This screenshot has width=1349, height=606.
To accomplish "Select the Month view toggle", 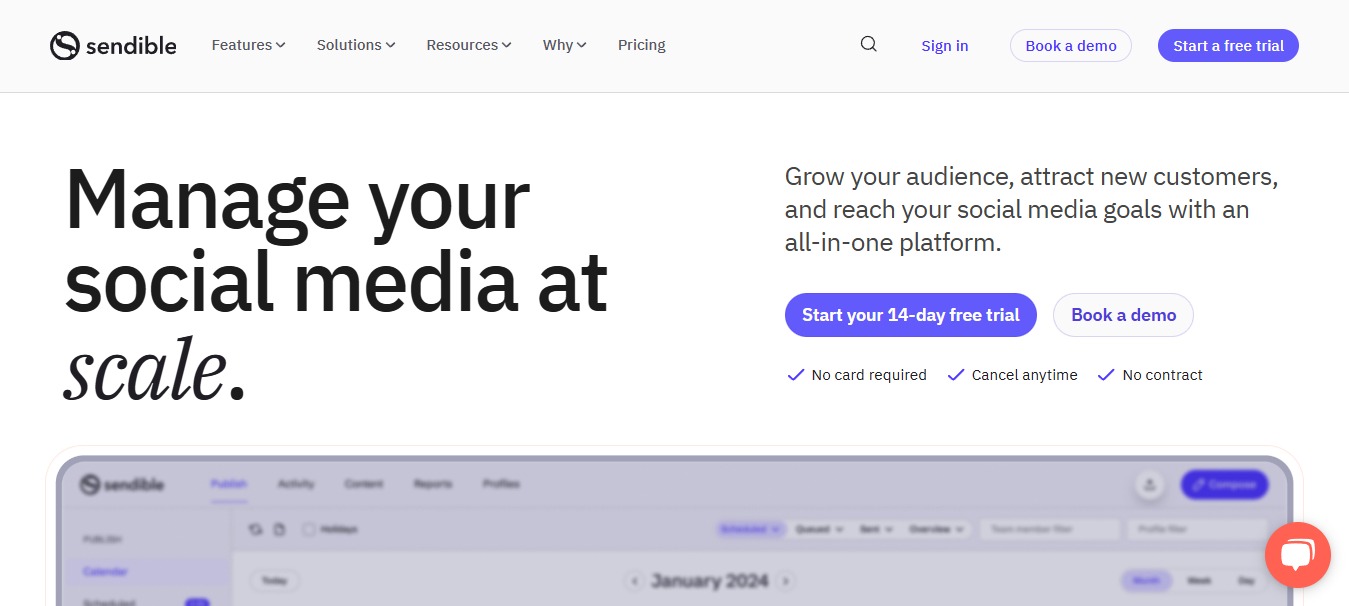I will pos(1146,581).
